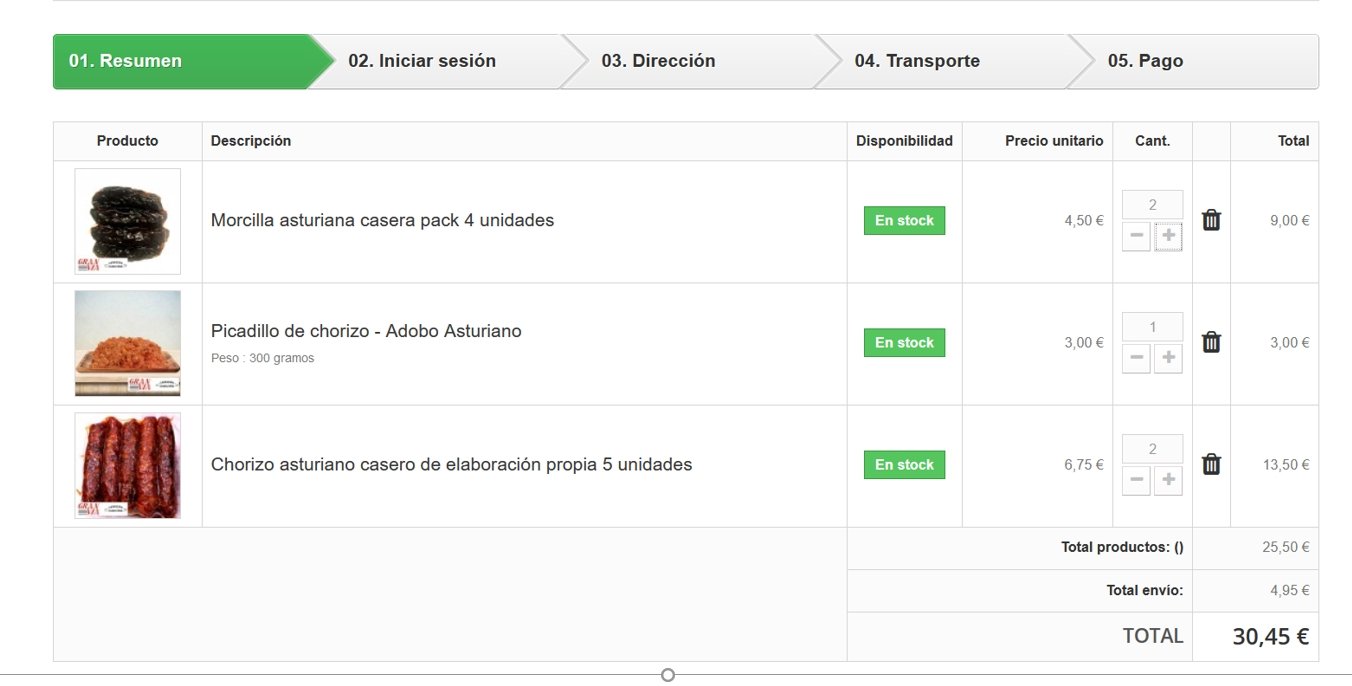Open the 03. Dirección step
This screenshot has height=686, width=1352.
(658, 61)
